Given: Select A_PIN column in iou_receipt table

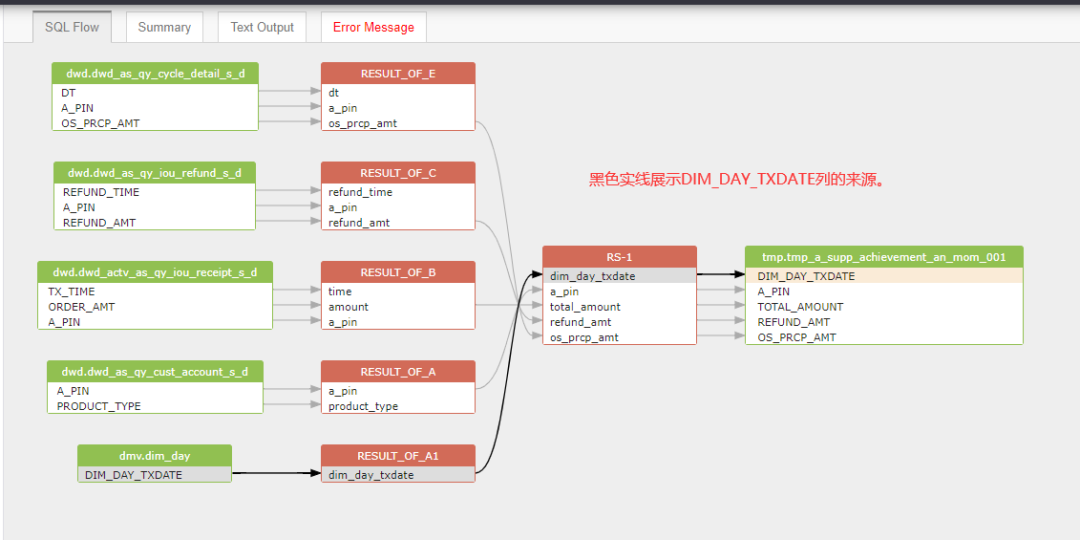Looking at the screenshot, I should 155,321.
